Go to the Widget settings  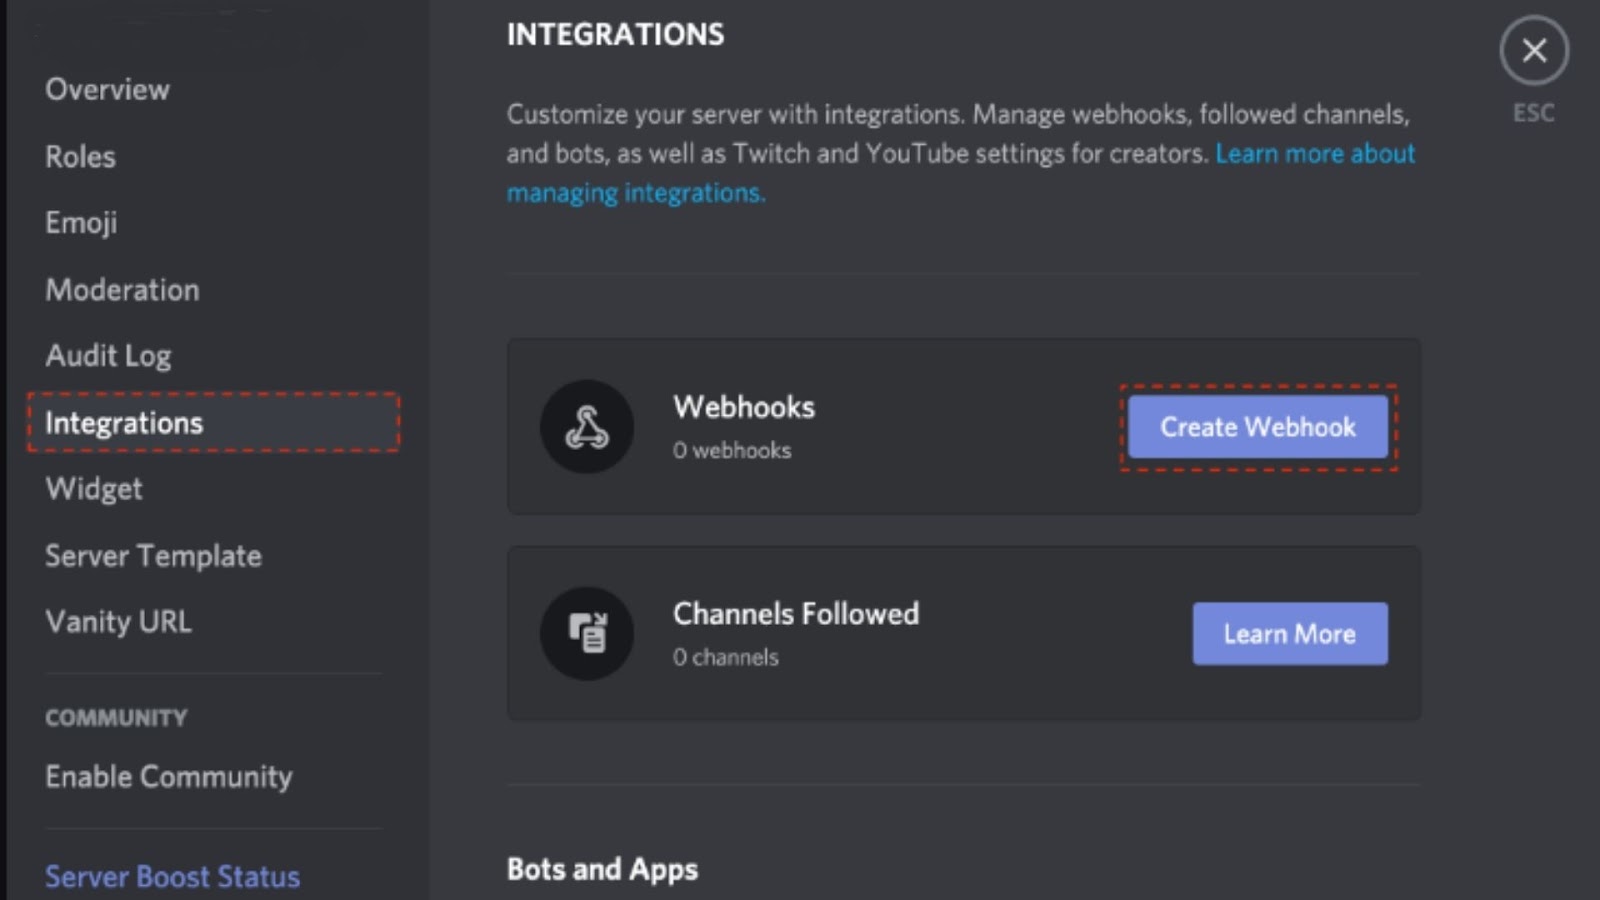pyautogui.click(x=93, y=488)
